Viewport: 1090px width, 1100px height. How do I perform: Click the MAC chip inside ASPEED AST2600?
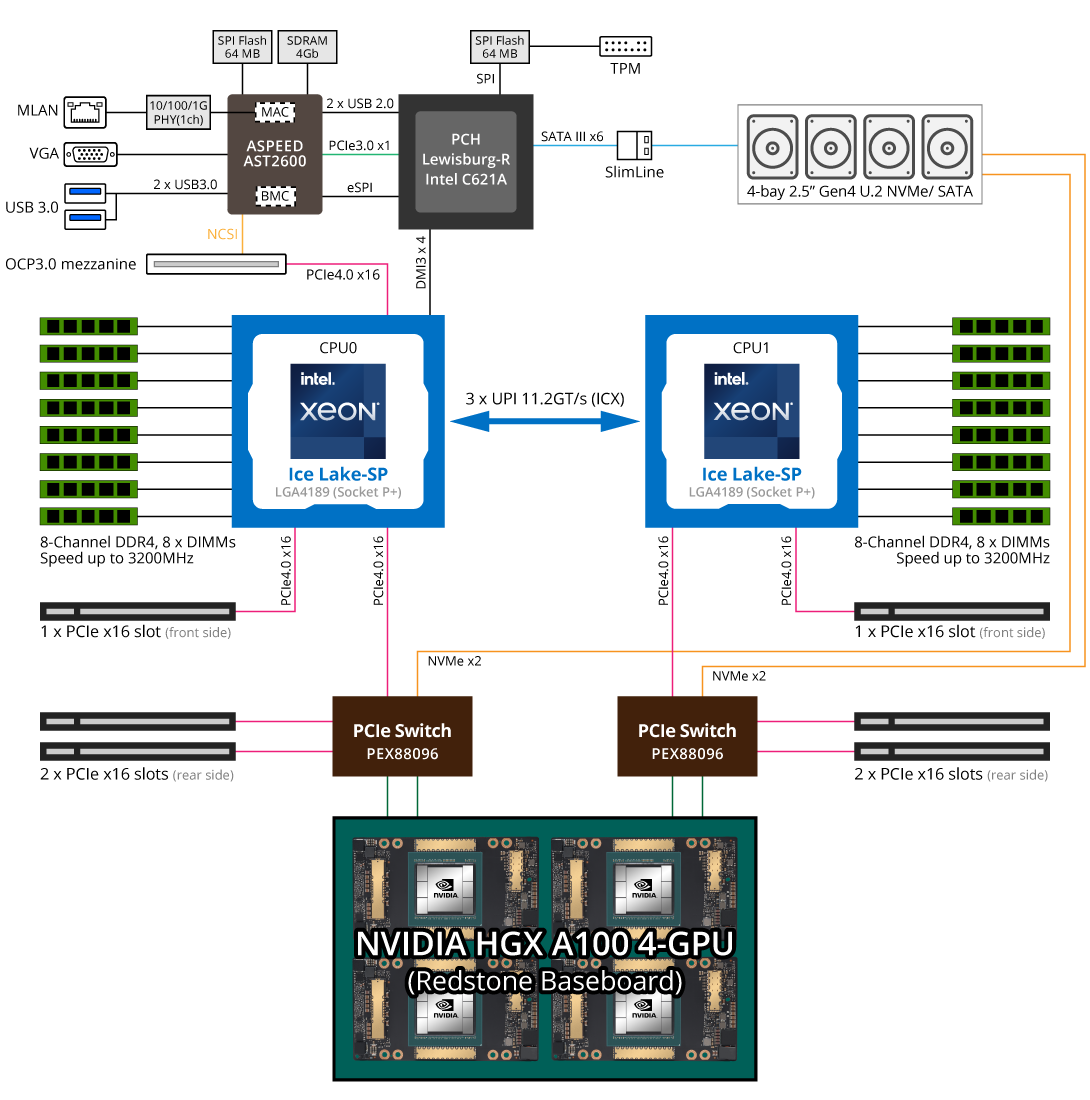274,112
